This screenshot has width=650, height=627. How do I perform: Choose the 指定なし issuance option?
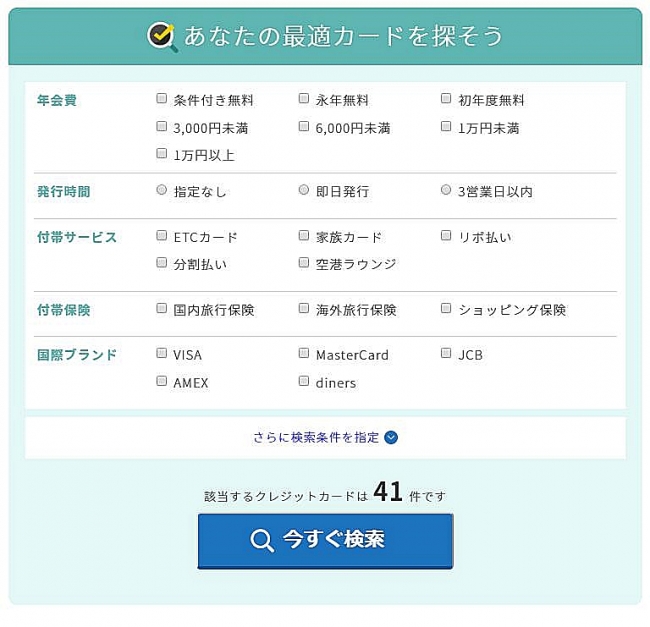[x=162, y=190]
